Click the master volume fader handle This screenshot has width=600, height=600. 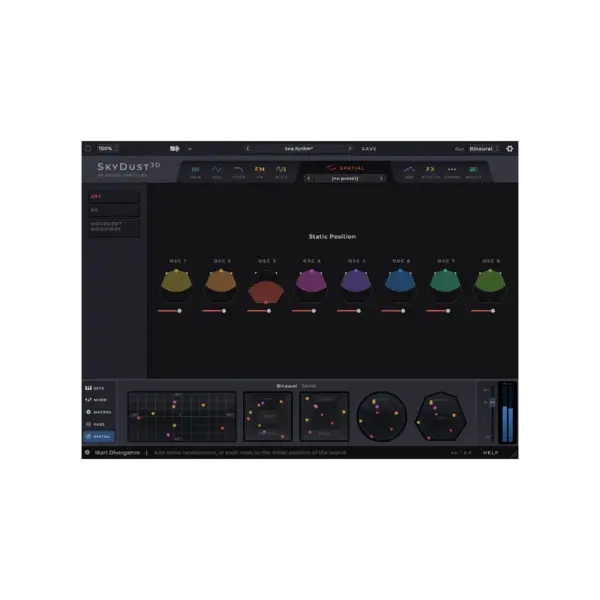[492, 402]
